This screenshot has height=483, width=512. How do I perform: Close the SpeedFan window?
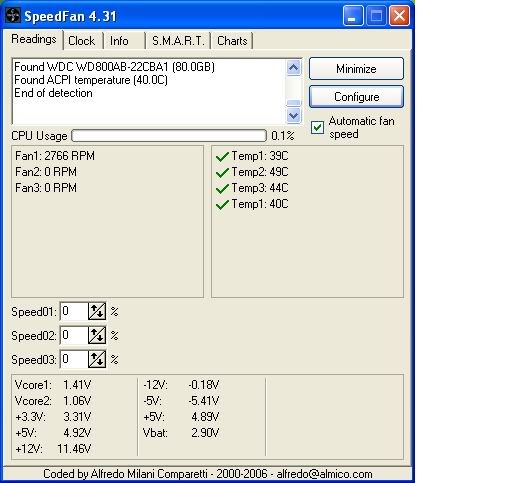pos(400,15)
